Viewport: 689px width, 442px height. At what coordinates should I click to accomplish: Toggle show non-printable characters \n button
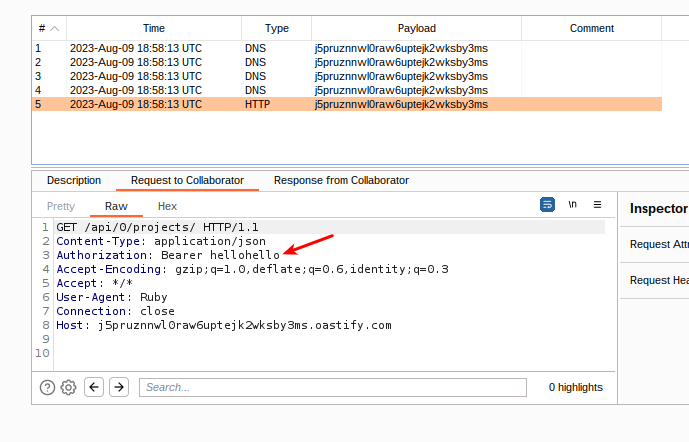pyautogui.click(x=573, y=204)
